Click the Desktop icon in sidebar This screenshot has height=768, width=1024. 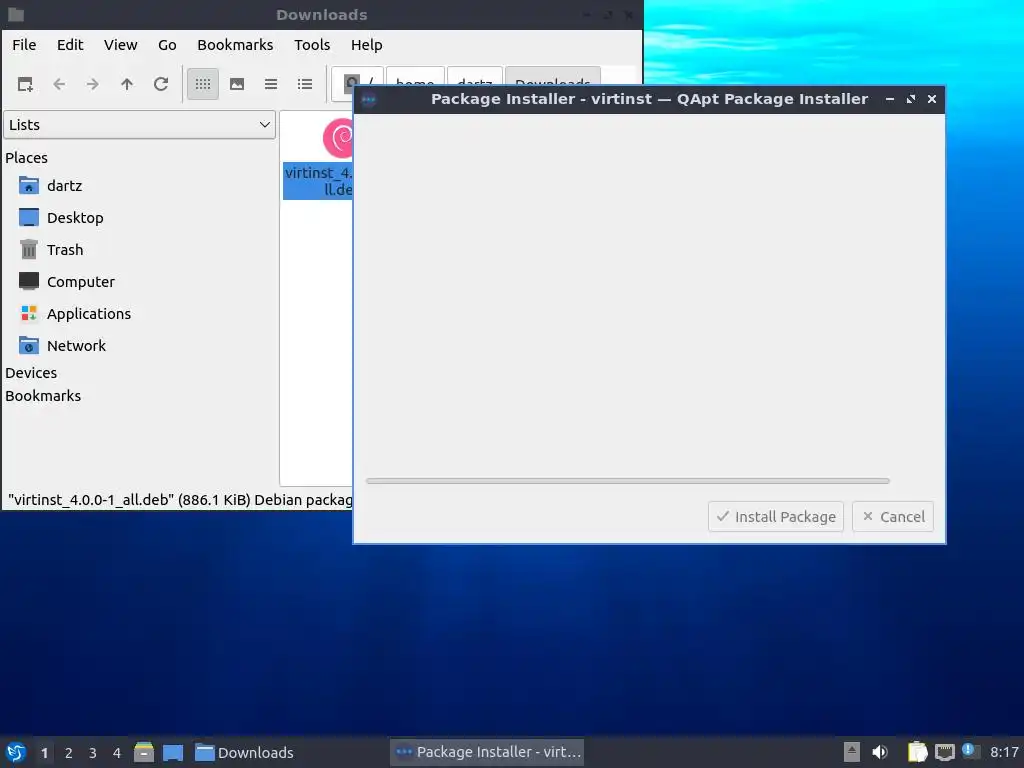pos(29,217)
